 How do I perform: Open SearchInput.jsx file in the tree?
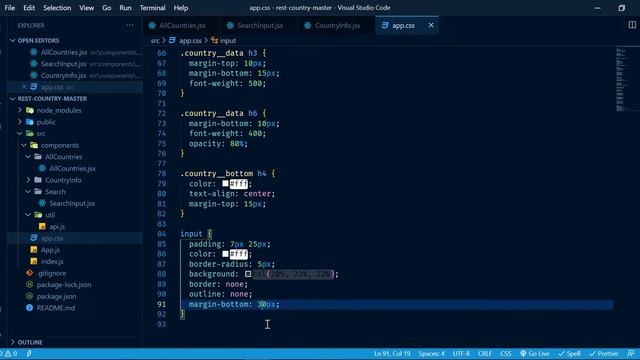pos(72,203)
